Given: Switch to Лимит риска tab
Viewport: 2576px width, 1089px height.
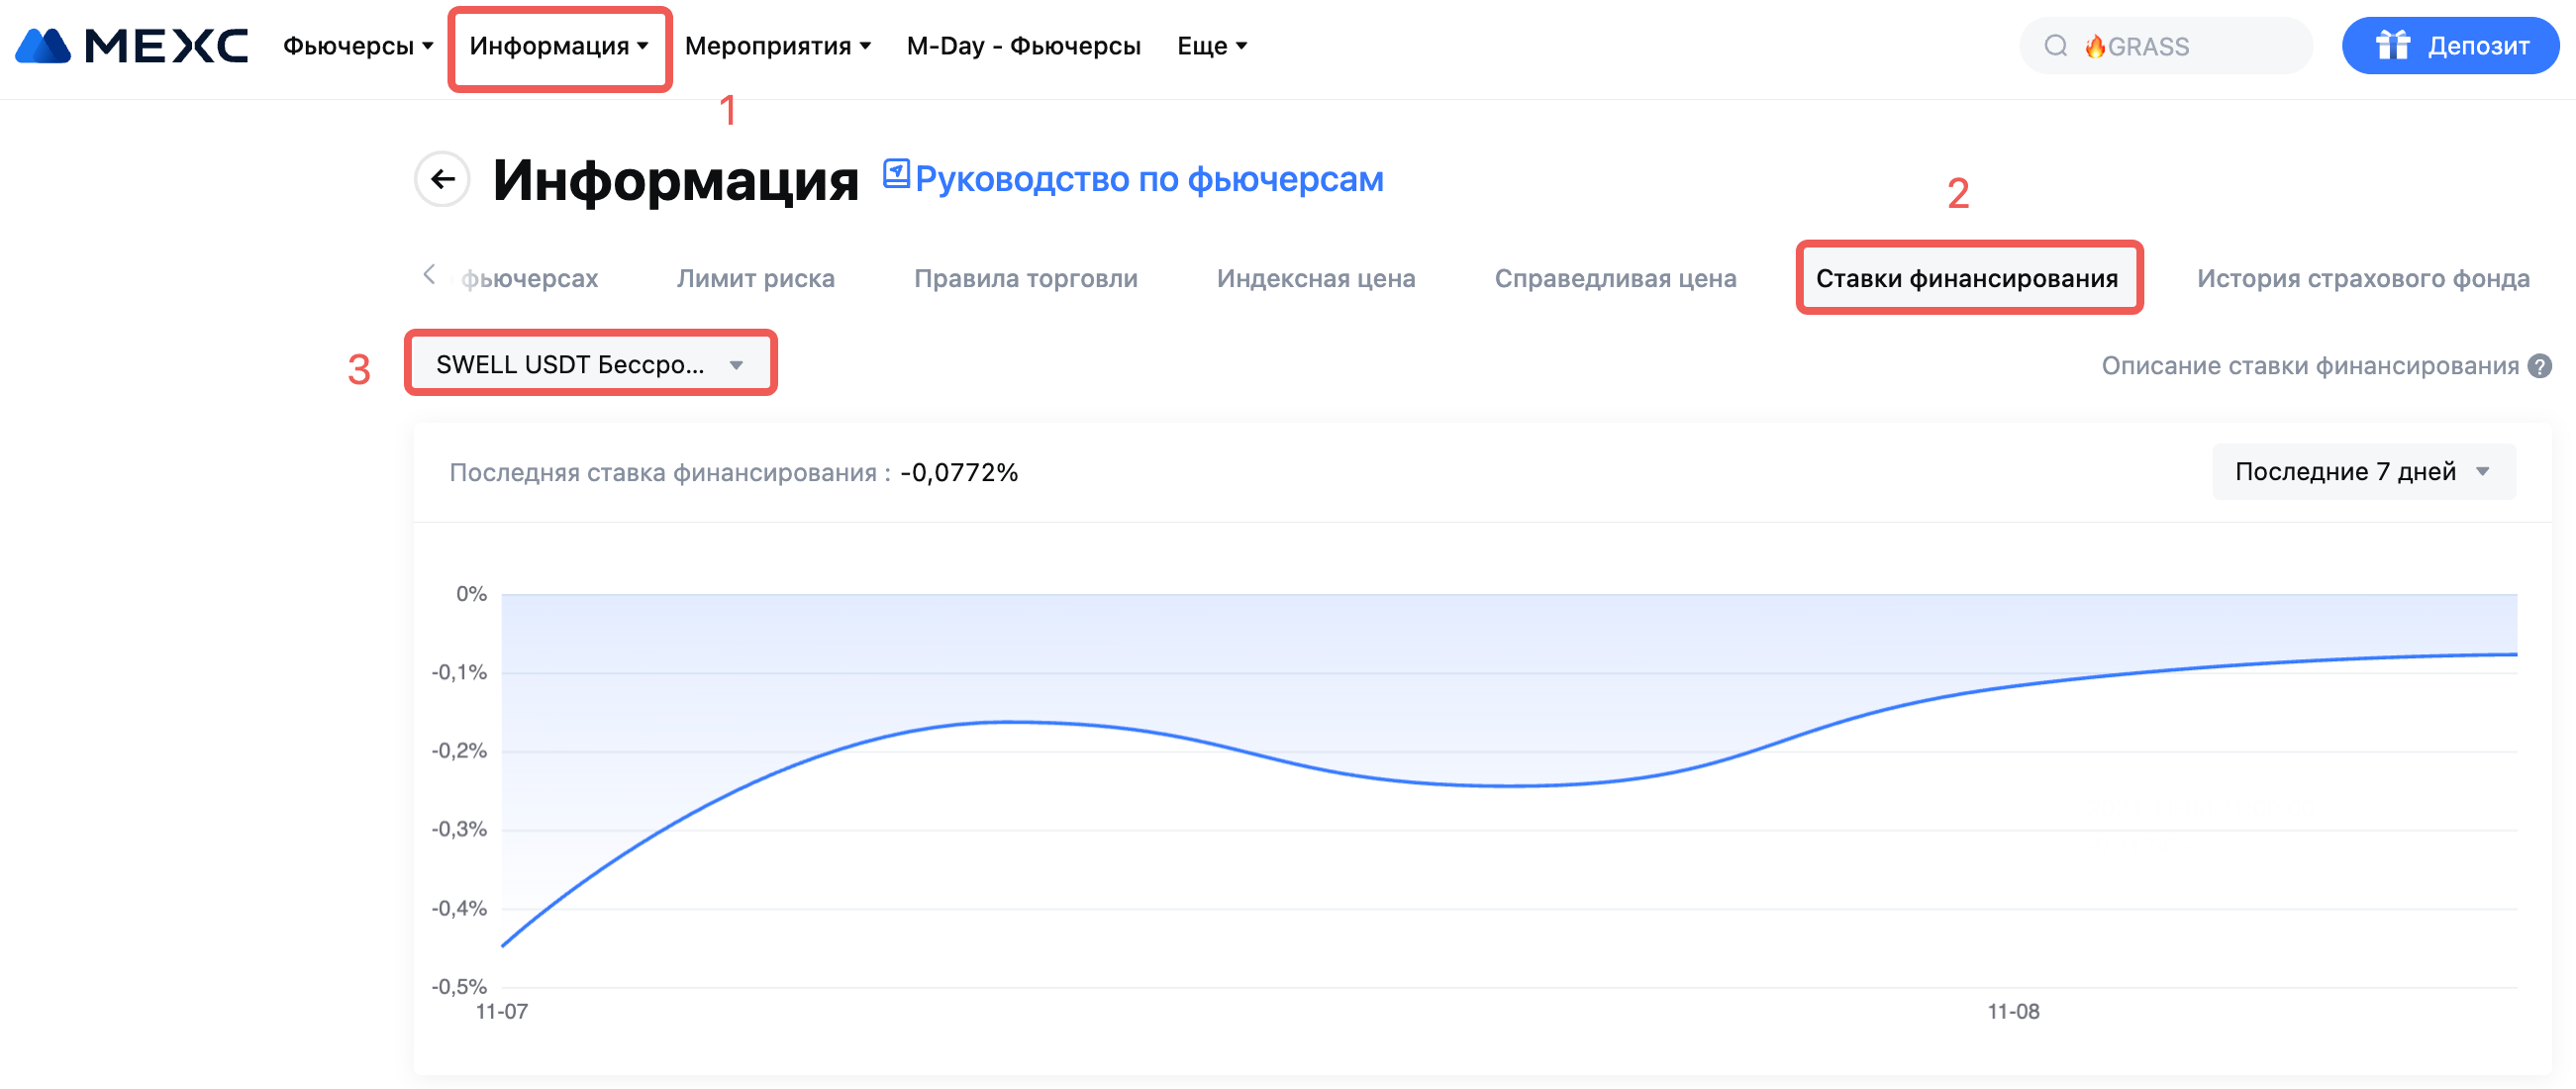Looking at the screenshot, I should (755, 279).
